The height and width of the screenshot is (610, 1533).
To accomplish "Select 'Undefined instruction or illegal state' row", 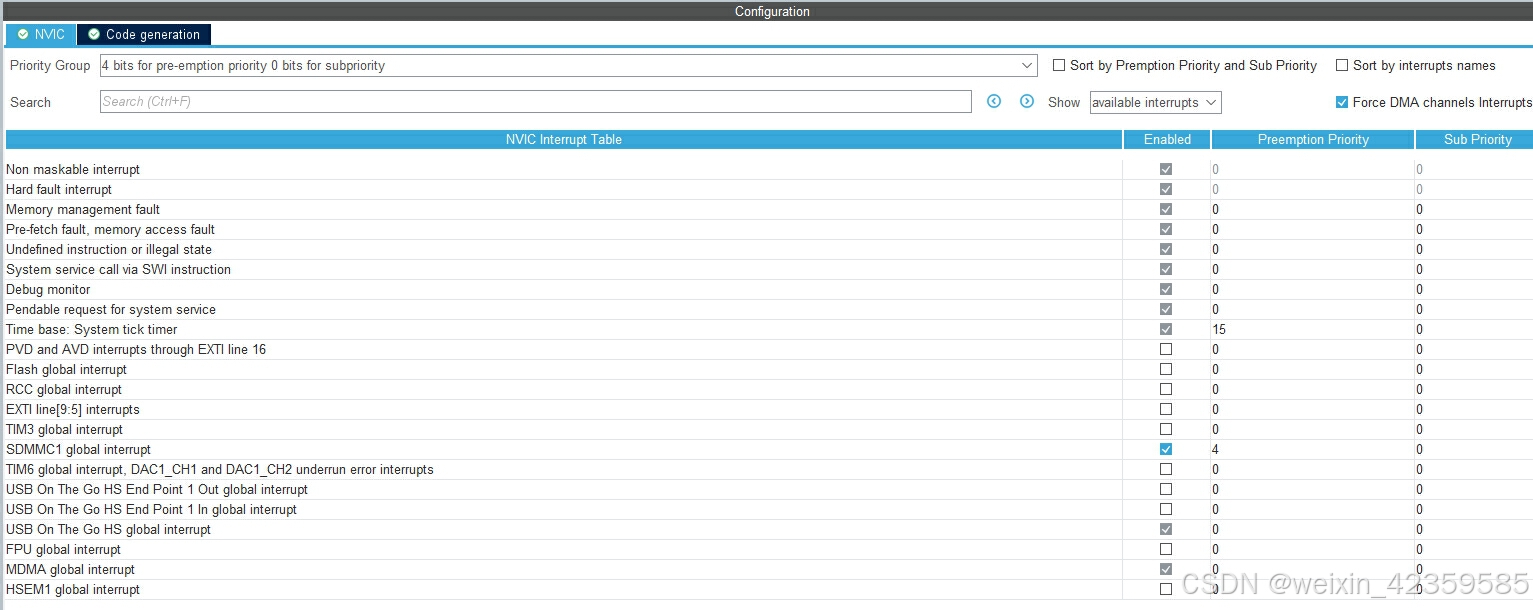I will (x=109, y=250).
